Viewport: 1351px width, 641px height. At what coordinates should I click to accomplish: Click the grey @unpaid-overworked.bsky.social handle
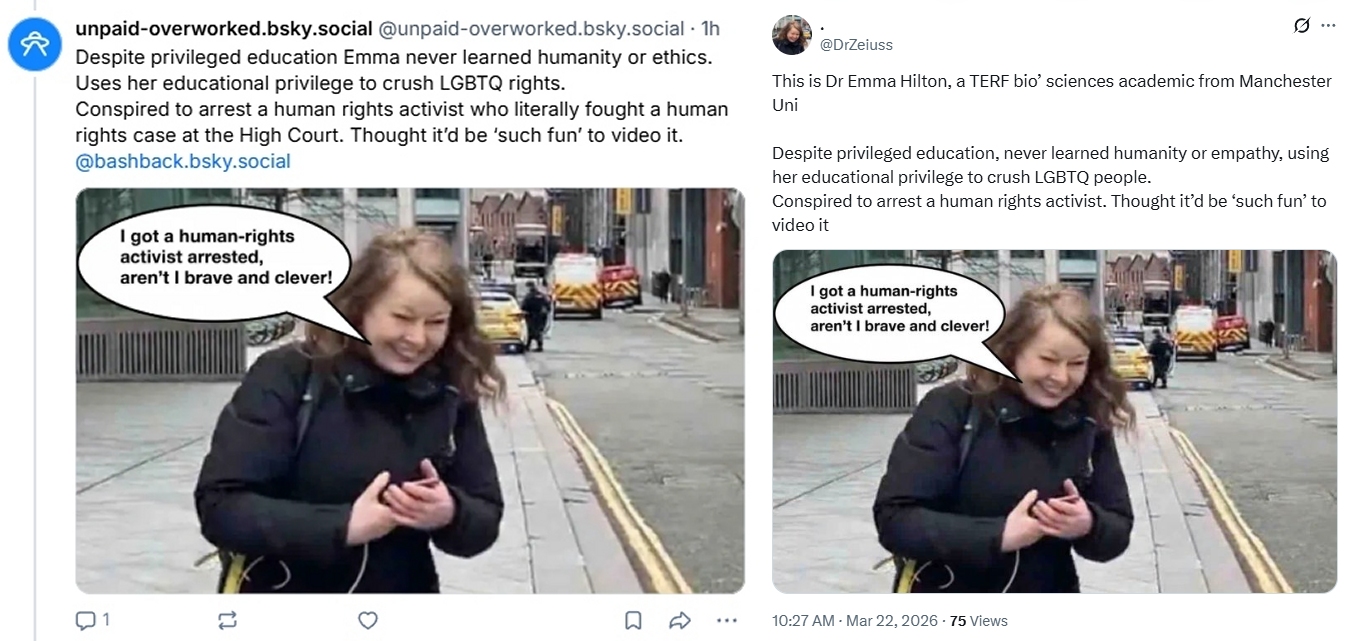530,29
